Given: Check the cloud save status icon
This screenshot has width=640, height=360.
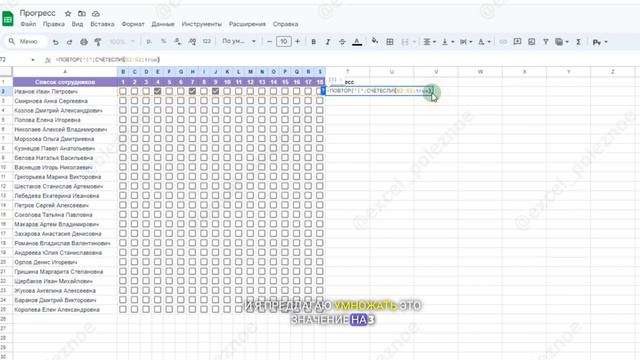Looking at the screenshot, I should [96, 13].
